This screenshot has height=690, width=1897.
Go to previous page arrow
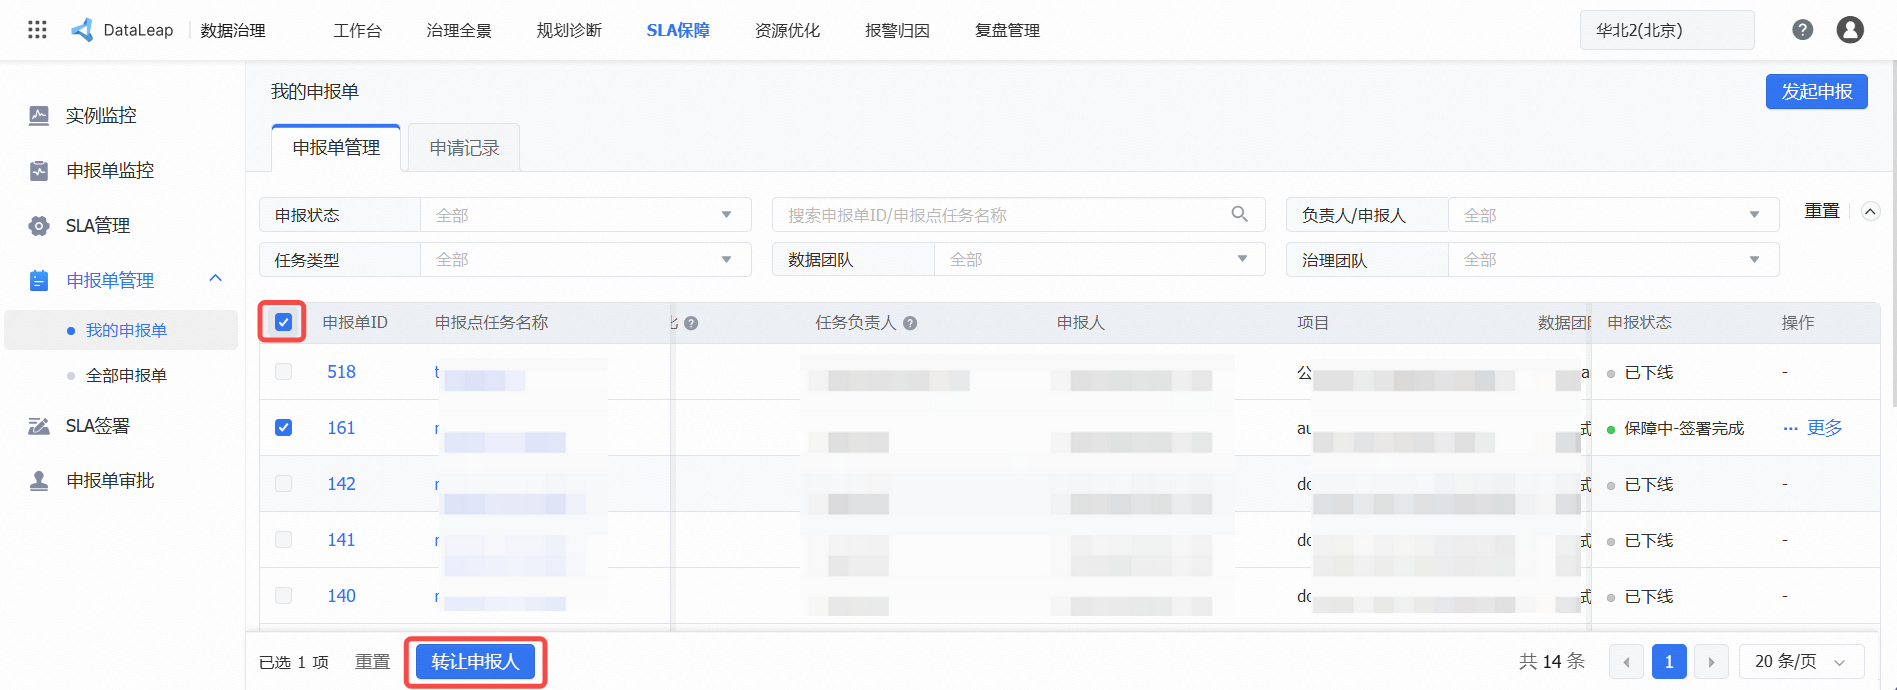(1627, 662)
